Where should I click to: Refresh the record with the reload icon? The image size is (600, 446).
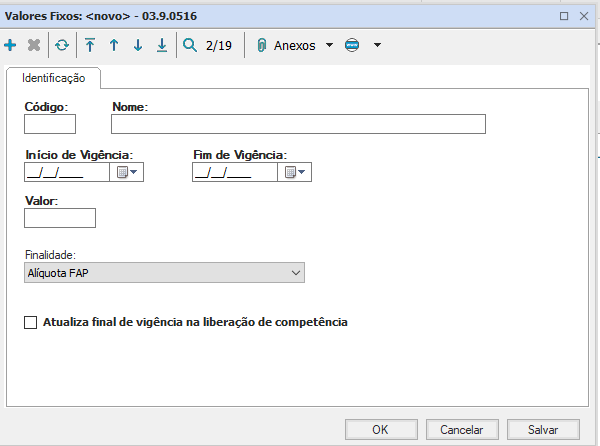62,45
